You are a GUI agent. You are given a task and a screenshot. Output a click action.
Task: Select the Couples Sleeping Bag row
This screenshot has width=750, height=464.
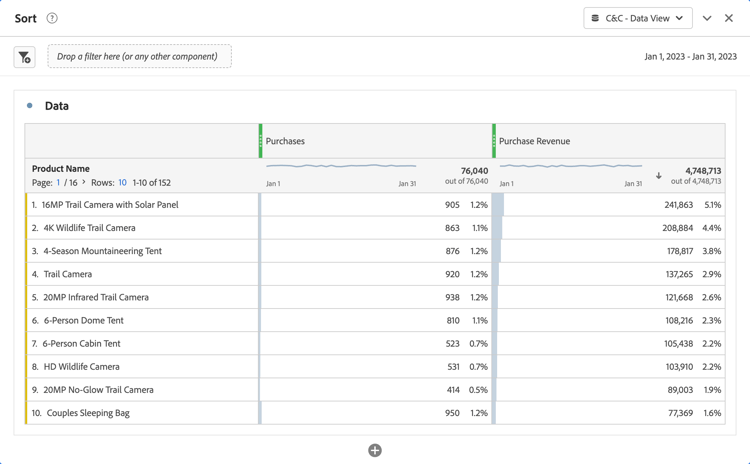(x=88, y=413)
